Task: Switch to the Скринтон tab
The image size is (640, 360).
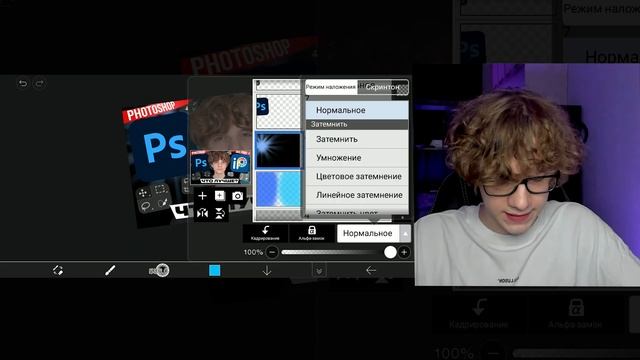Action: [x=382, y=87]
